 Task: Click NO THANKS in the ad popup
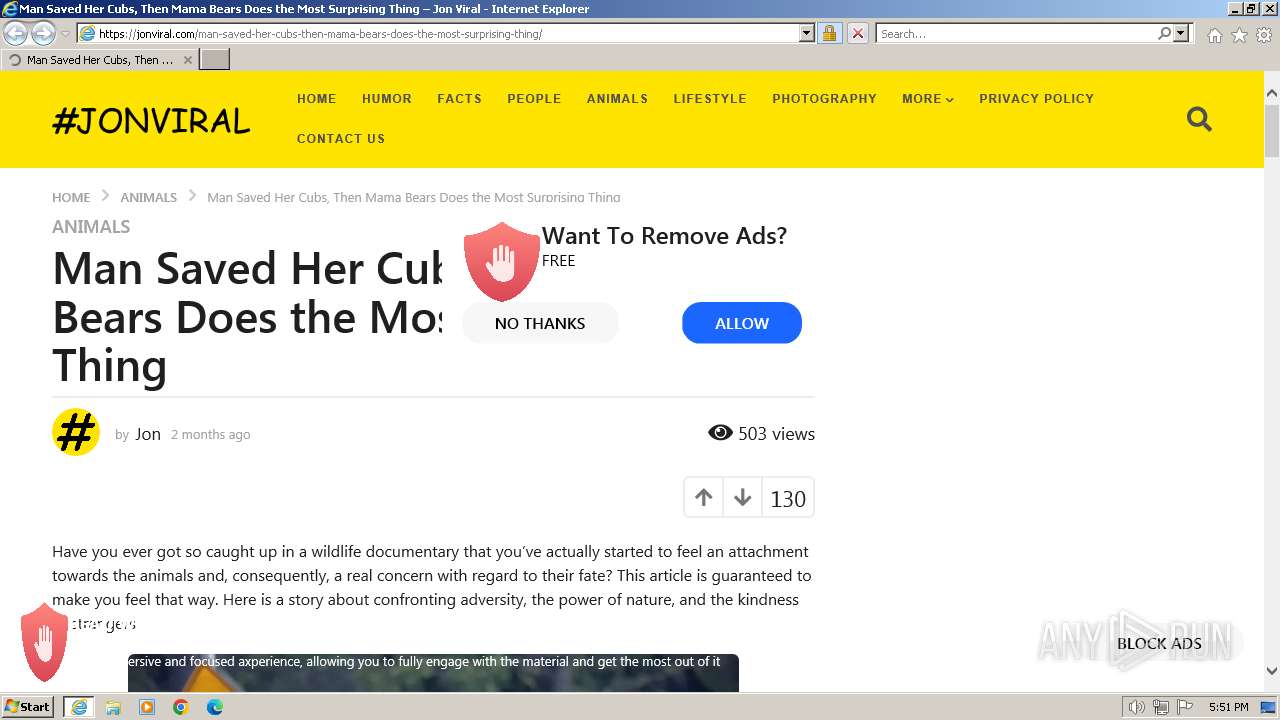click(x=540, y=323)
